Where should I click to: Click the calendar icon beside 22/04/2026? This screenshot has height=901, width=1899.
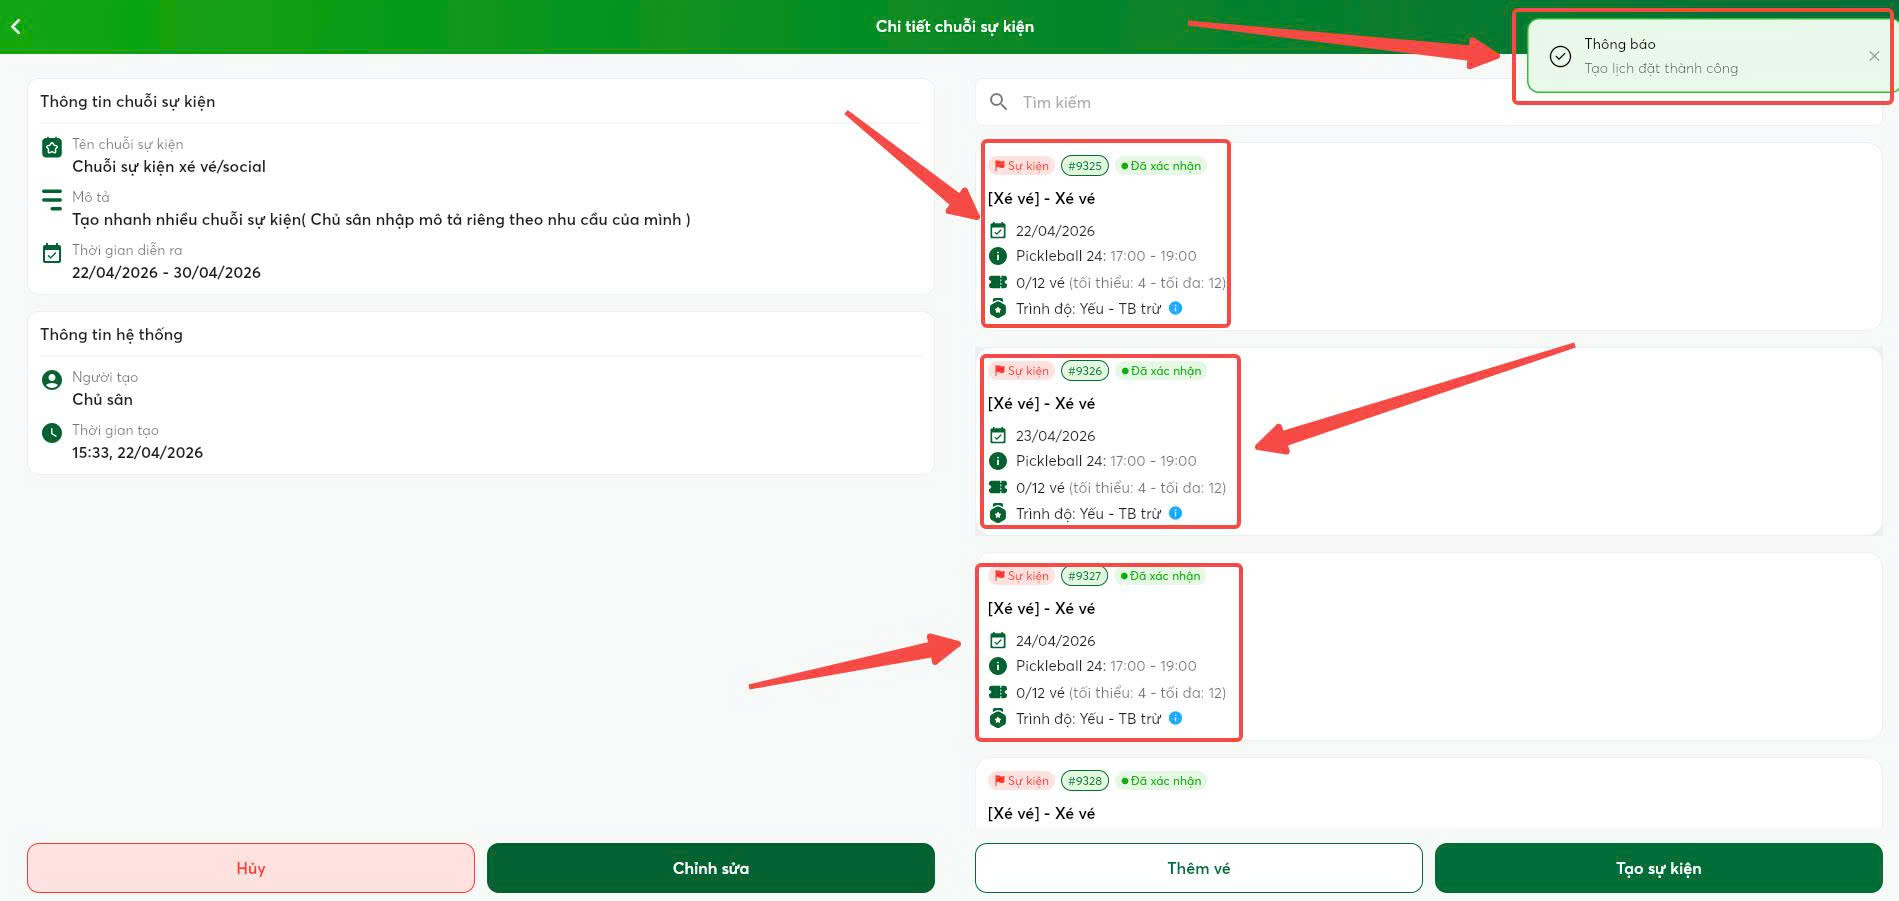[998, 231]
